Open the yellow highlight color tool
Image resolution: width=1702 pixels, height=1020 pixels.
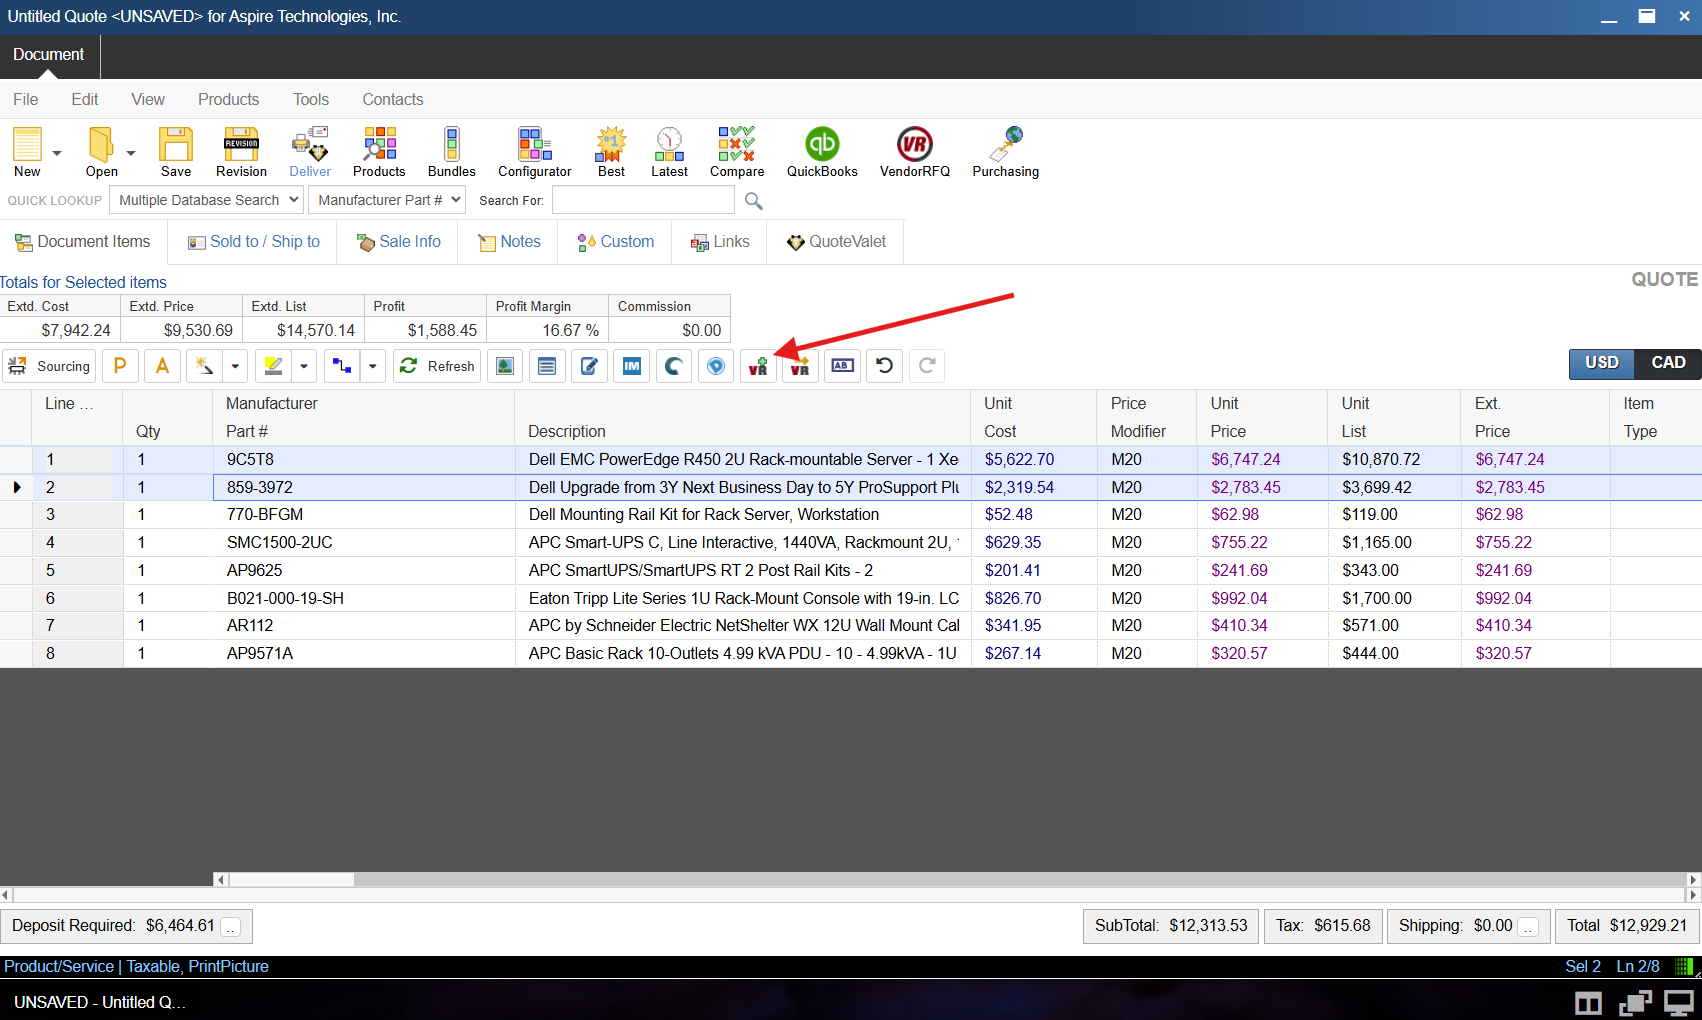pos(273,366)
